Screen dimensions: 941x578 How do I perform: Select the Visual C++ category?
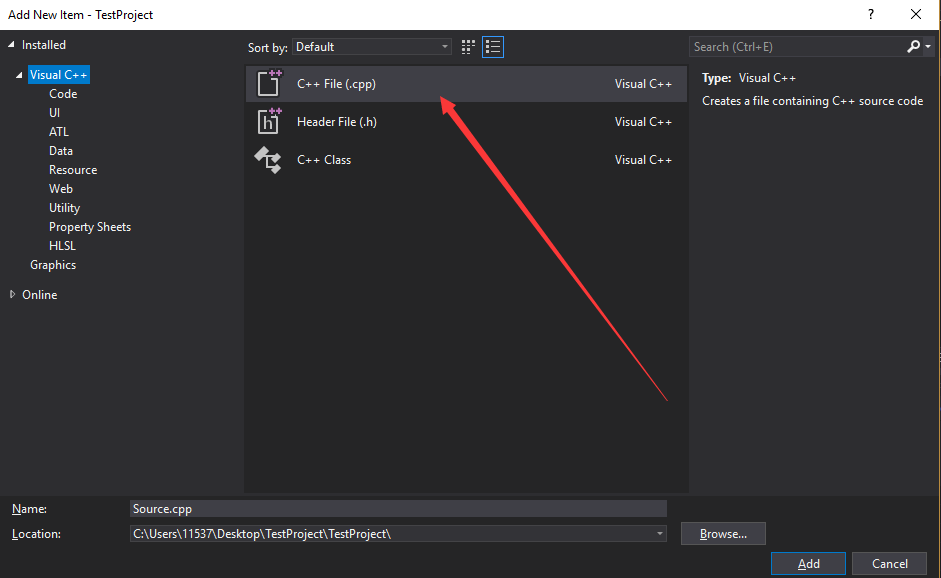click(59, 74)
